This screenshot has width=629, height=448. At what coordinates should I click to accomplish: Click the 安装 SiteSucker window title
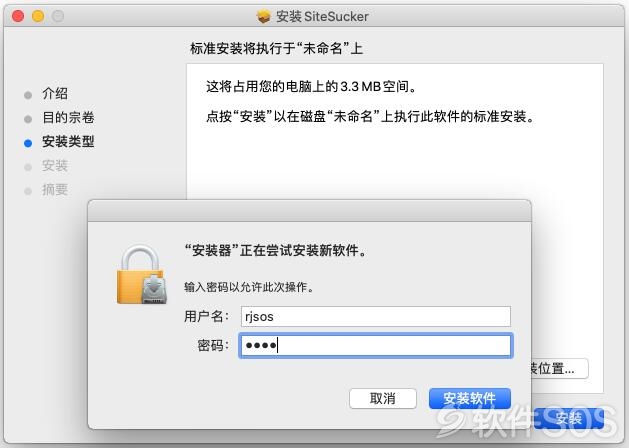click(322, 16)
